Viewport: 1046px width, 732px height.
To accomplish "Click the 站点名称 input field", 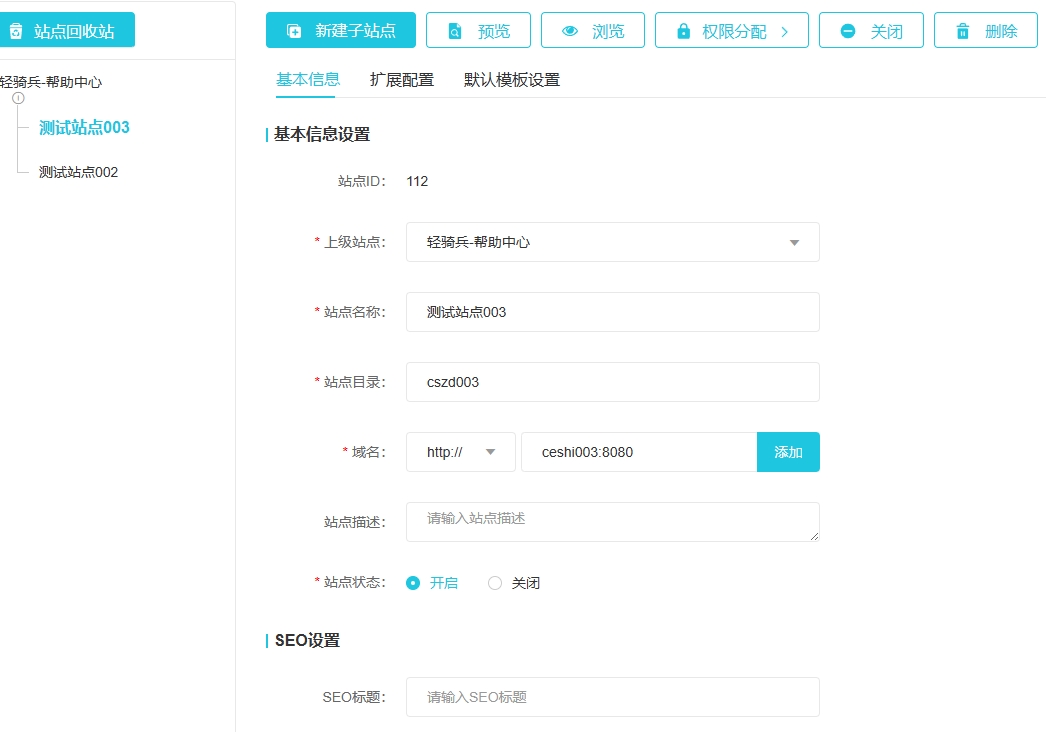I will point(612,312).
